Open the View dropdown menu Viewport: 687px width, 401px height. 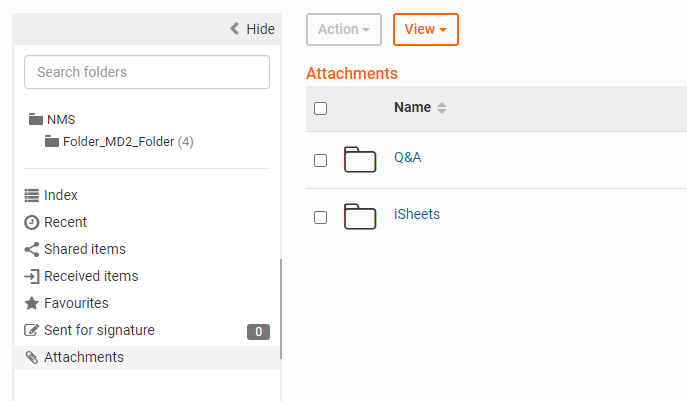click(426, 29)
